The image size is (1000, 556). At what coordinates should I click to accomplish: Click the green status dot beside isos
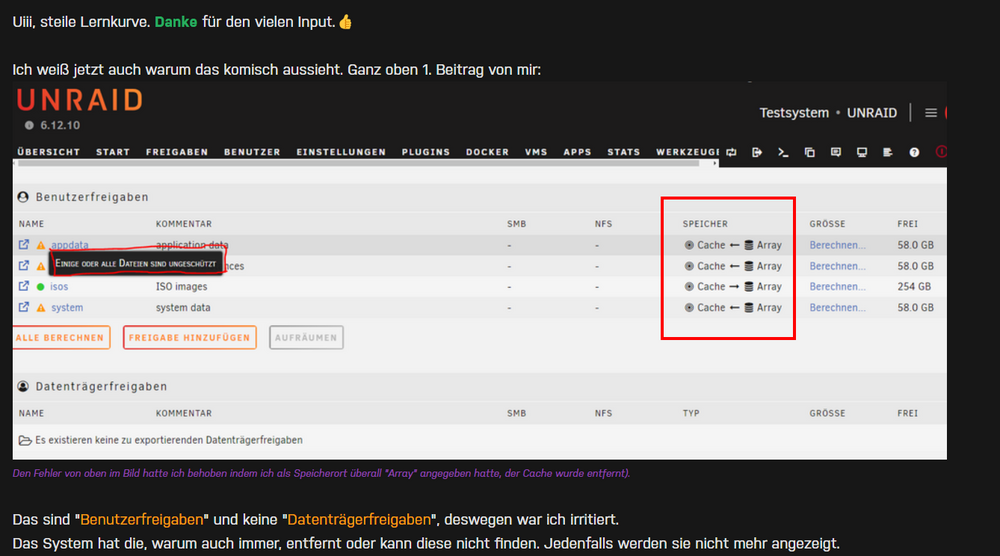pyautogui.click(x=40, y=287)
